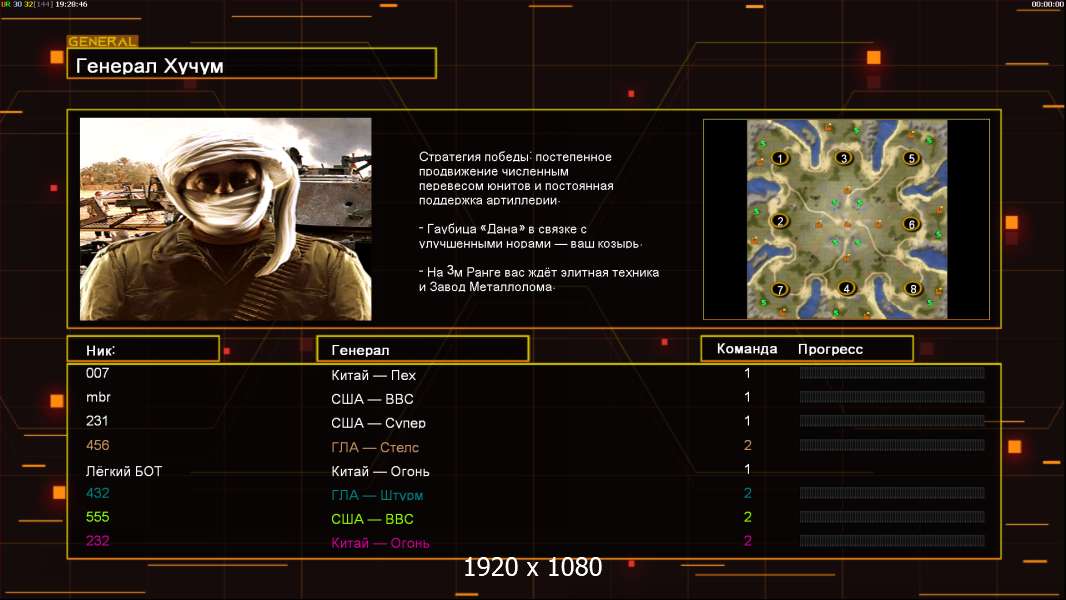This screenshot has height=600, width=1066.
Task: Select the "Лёгкий БОТ" player entry
Action: 124,471
